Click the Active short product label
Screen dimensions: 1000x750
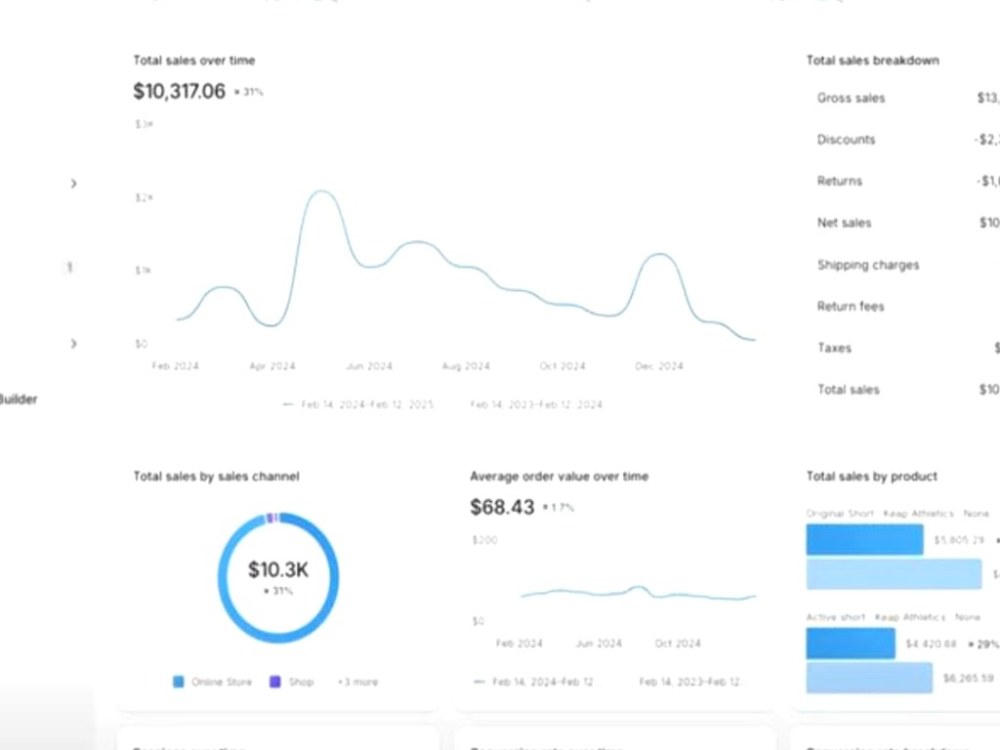point(835,617)
